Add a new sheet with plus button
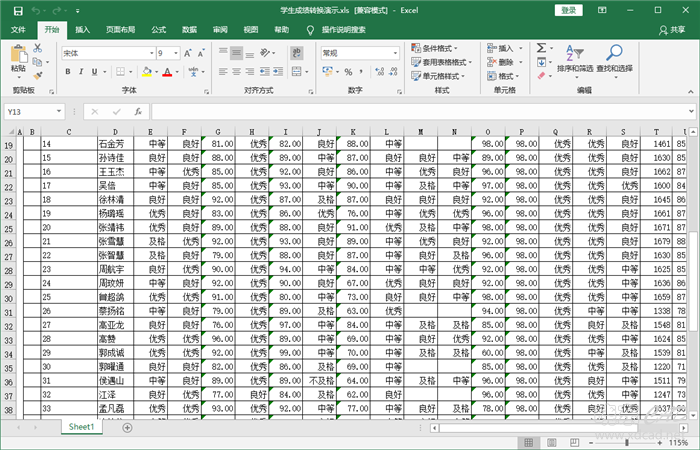The image size is (700, 450). 127,428
